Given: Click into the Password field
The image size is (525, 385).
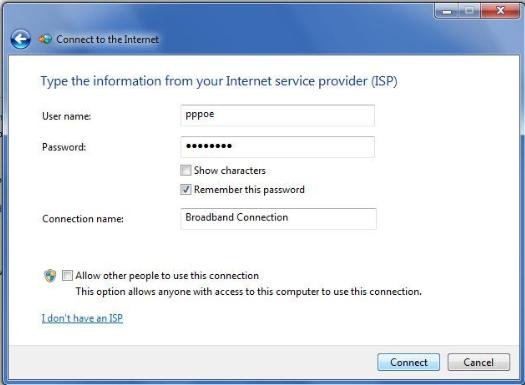Looking at the screenshot, I should tap(278, 147).
